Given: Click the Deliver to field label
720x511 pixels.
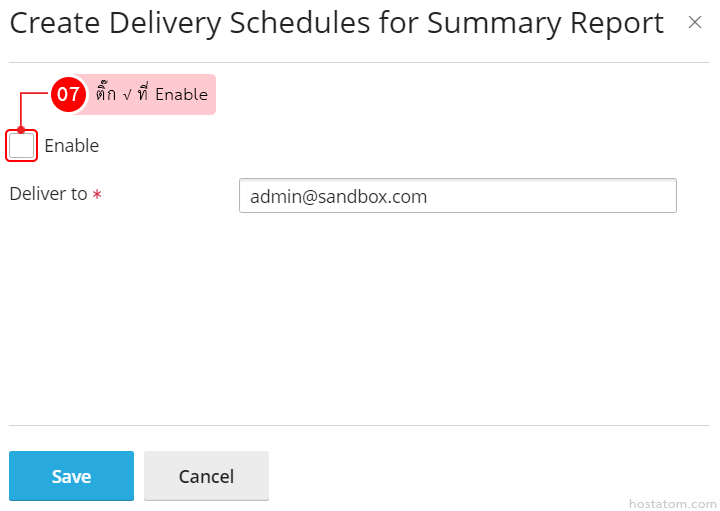Looking at the screenshot, I should [48, 194].
